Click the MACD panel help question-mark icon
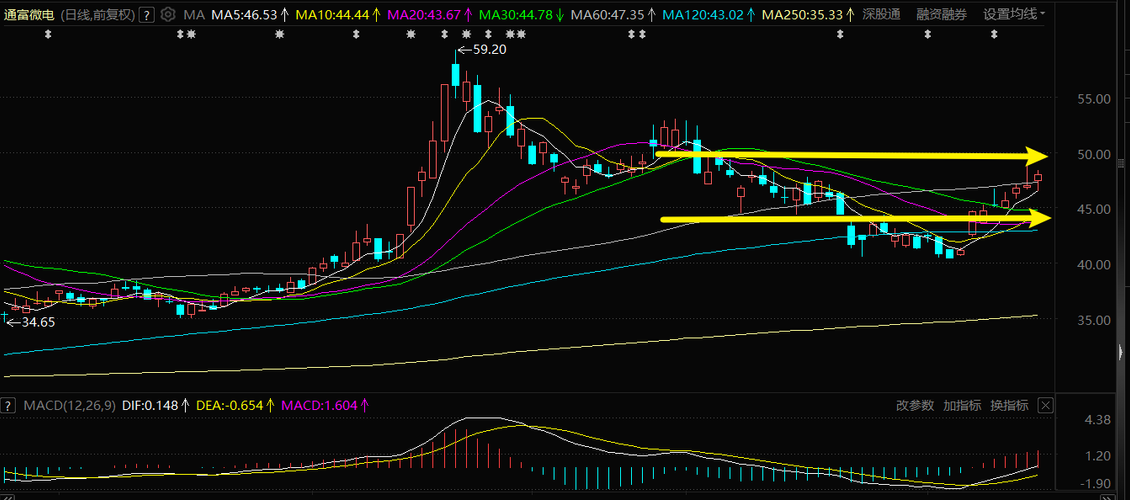This screenshot has width=1130, height=500. [8, 406]
